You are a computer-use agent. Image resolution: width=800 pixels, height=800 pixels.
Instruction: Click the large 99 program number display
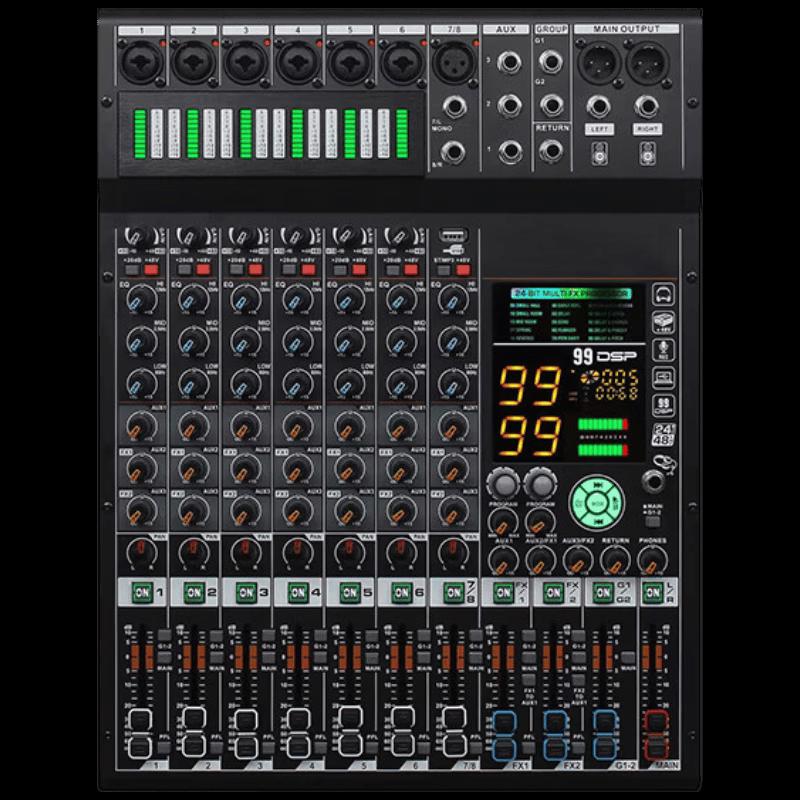(530, 386)
